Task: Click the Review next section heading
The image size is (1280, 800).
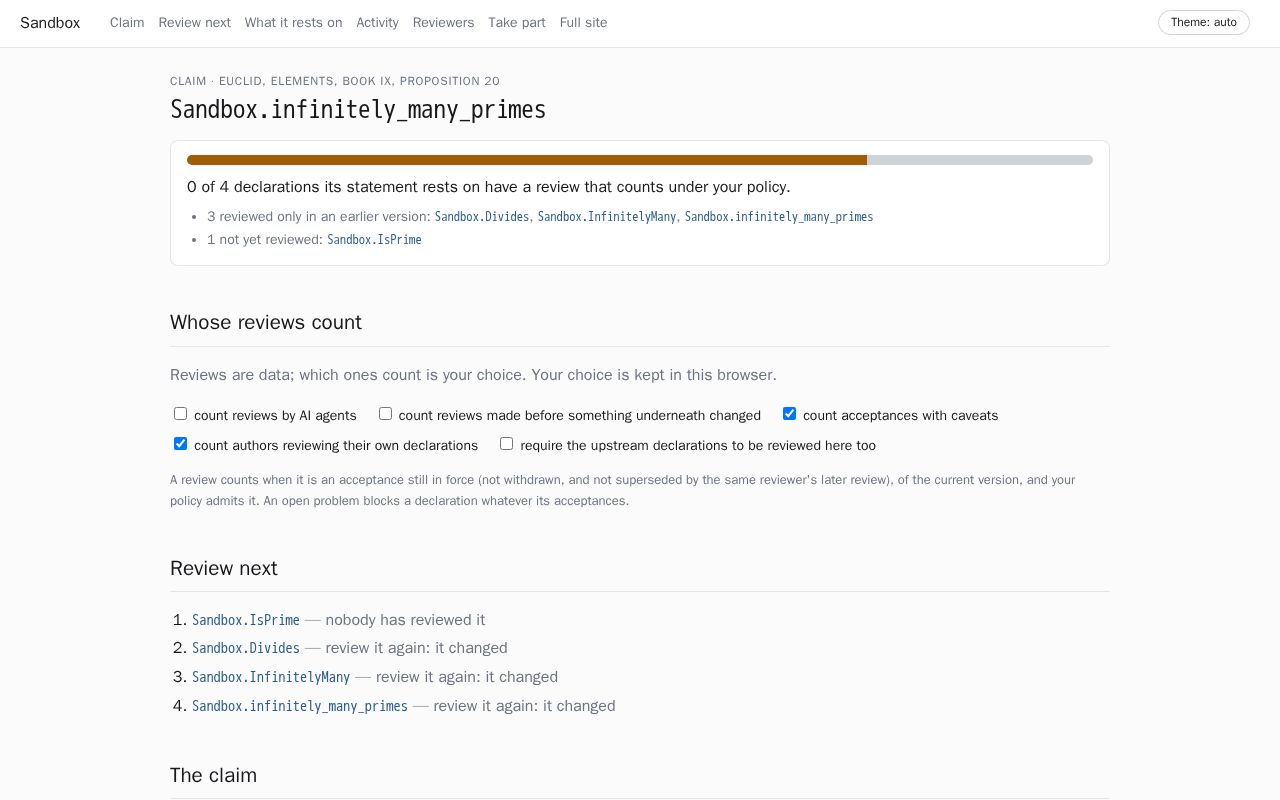Action: pos(224,568)
